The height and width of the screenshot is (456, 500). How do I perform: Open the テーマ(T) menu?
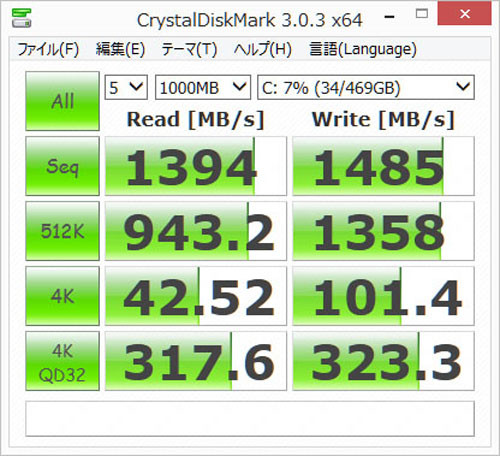[x=189, y=49]
